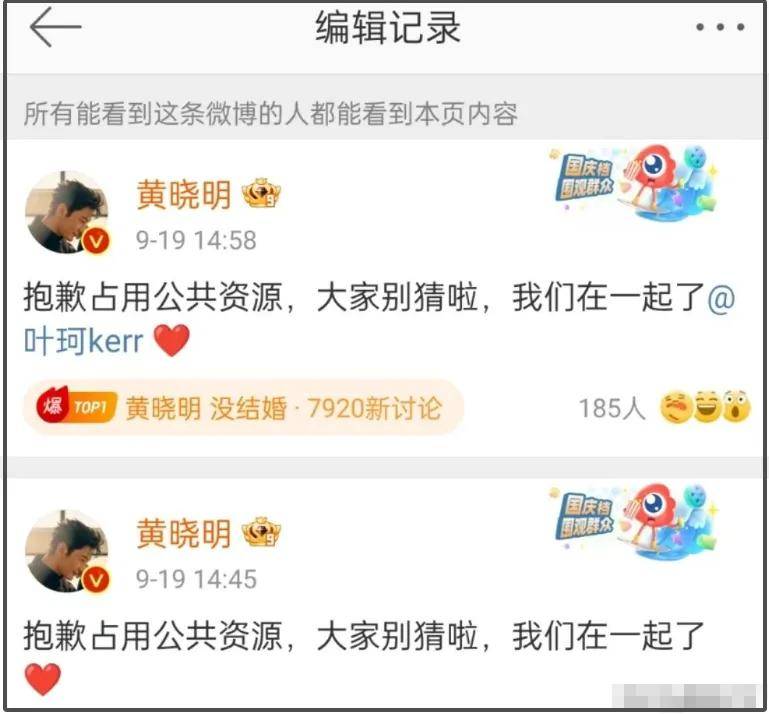The image size is (769, 714).
Task: Tap the shocked emoji reaction
Action: click(x=737, y=407)
